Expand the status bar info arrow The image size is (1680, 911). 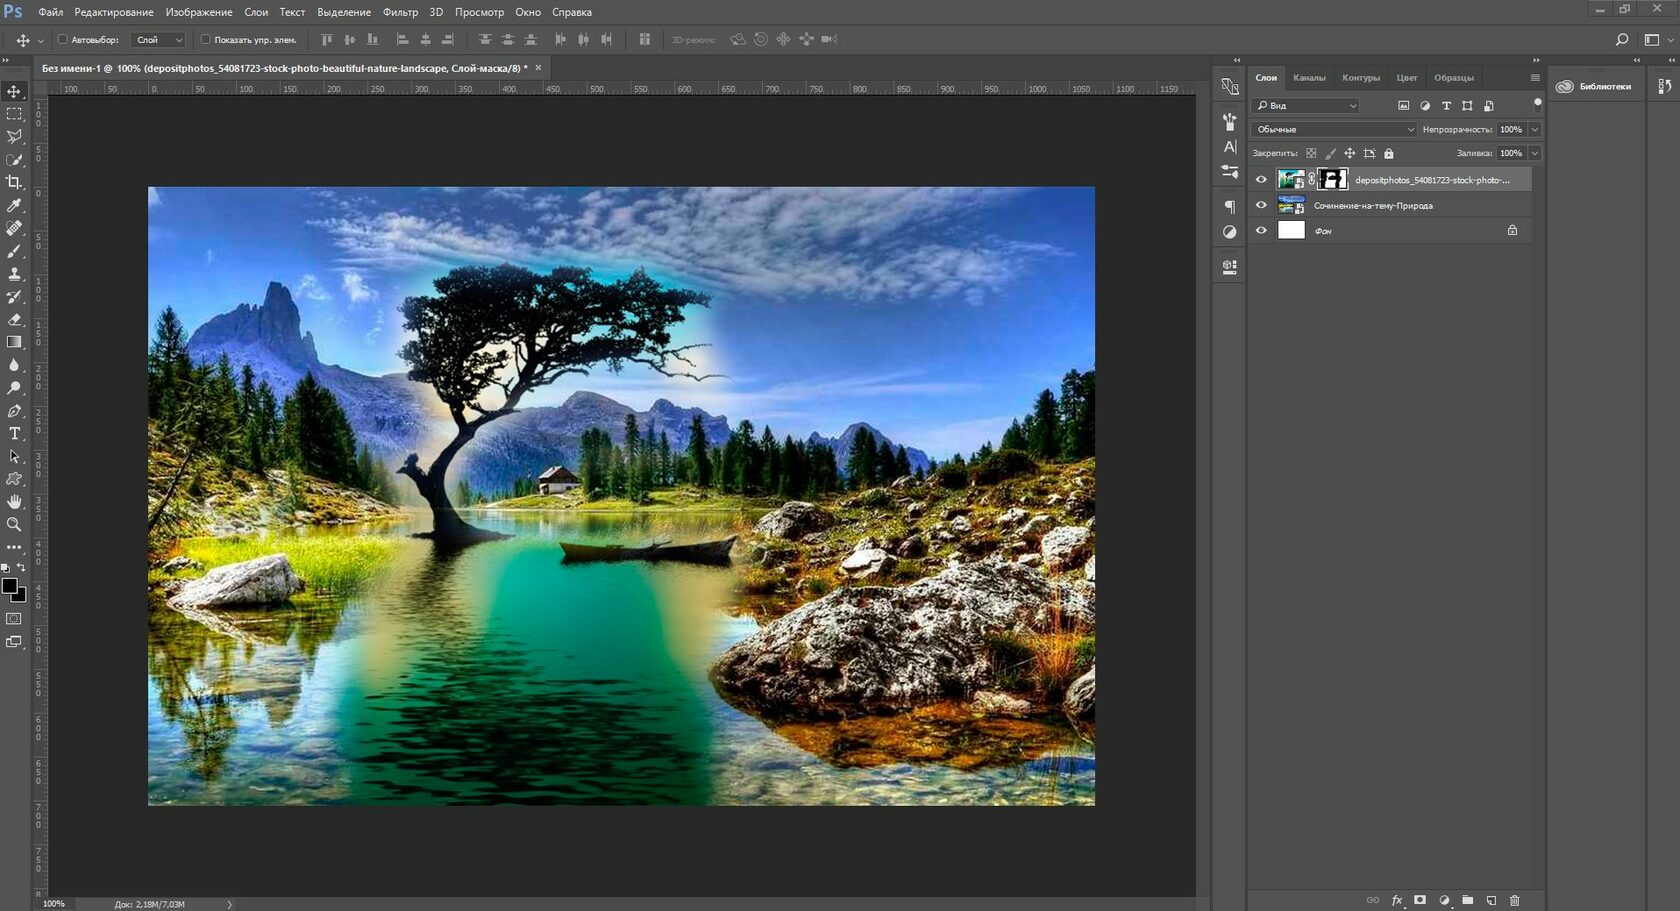point(229,904)
